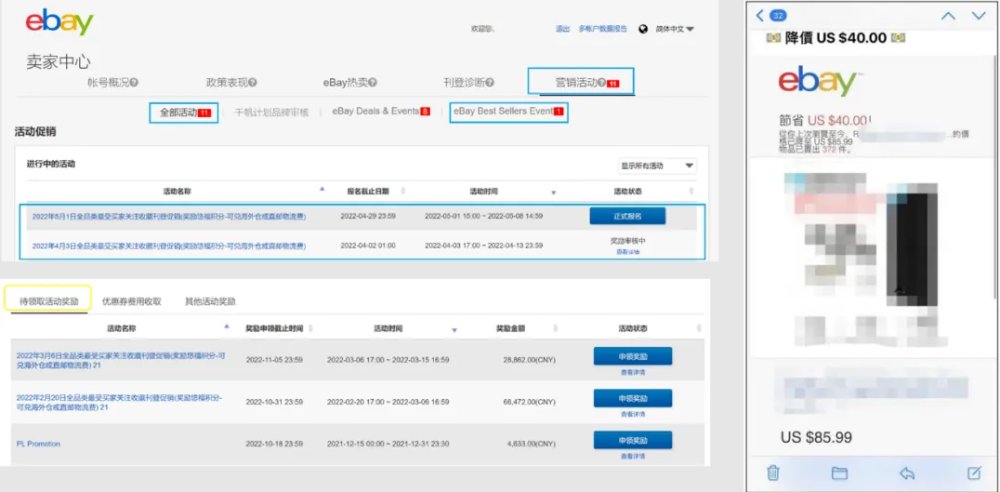Viewport: 1000px width, 492px height.
Task: Open the 优惠券费用收取 tab
Action: point(131,301)
